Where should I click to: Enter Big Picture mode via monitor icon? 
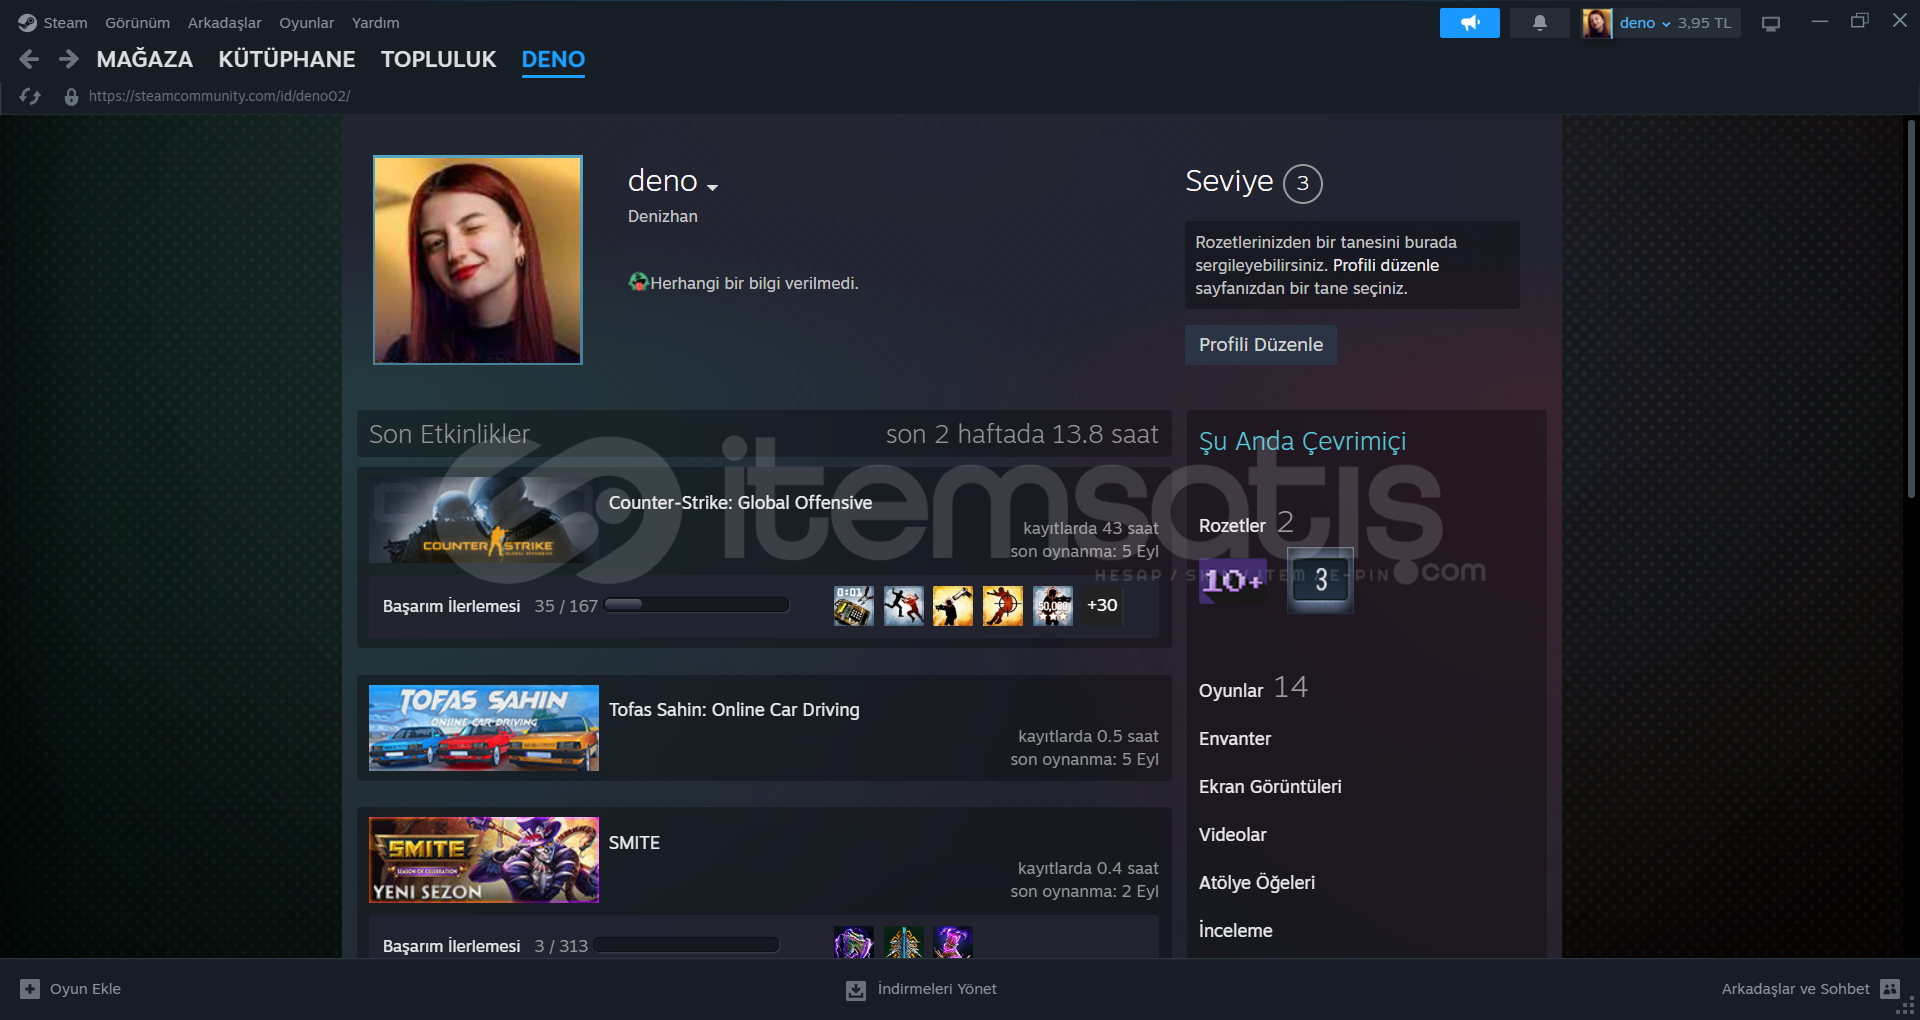click(1771, 23)
